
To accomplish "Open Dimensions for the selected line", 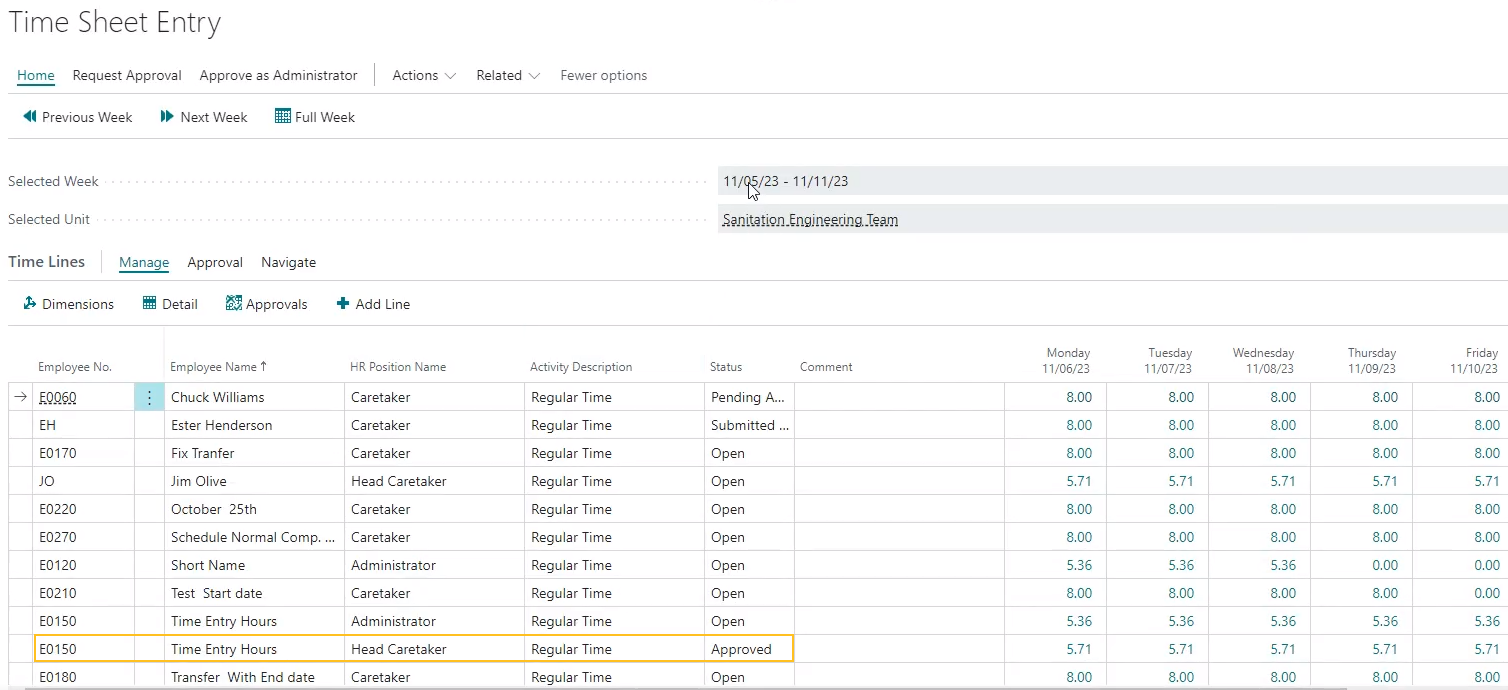I will click(x=68, y=304).
